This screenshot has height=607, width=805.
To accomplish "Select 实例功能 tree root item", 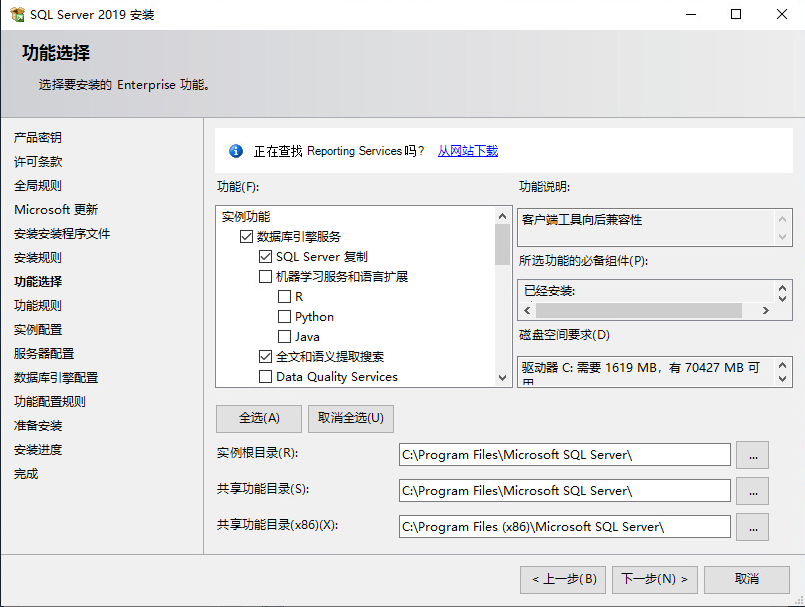I will [x=246, y=217].
